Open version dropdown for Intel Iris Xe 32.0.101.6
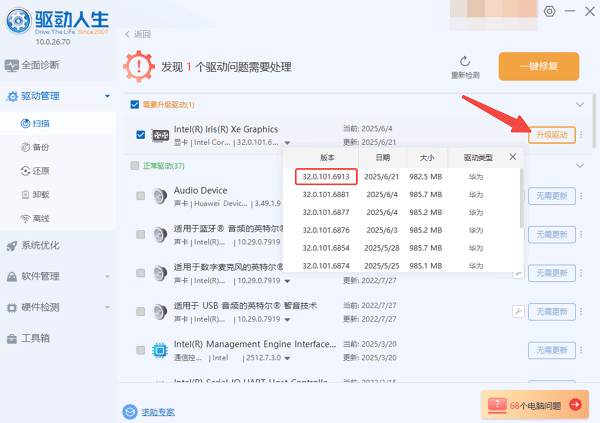 [x=287, y=143]
